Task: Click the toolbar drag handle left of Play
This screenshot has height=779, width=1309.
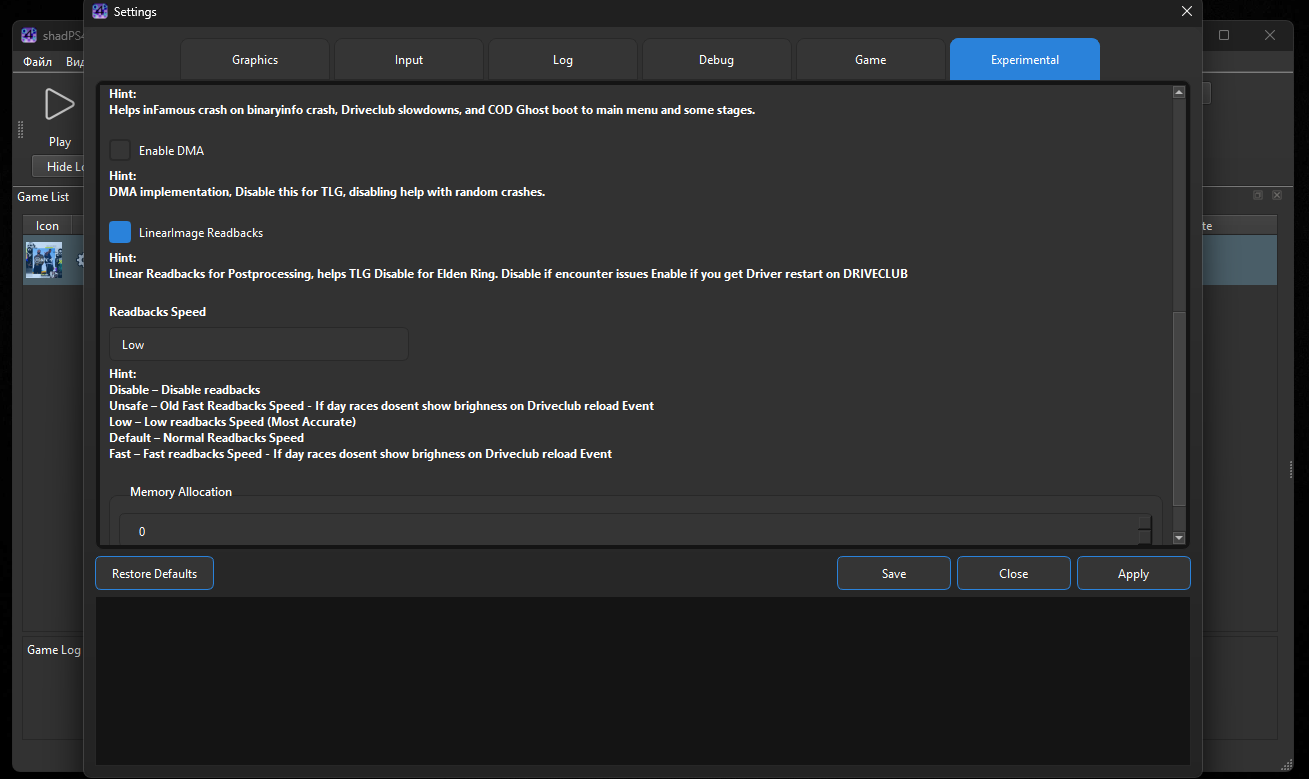Action: point(20,130)
